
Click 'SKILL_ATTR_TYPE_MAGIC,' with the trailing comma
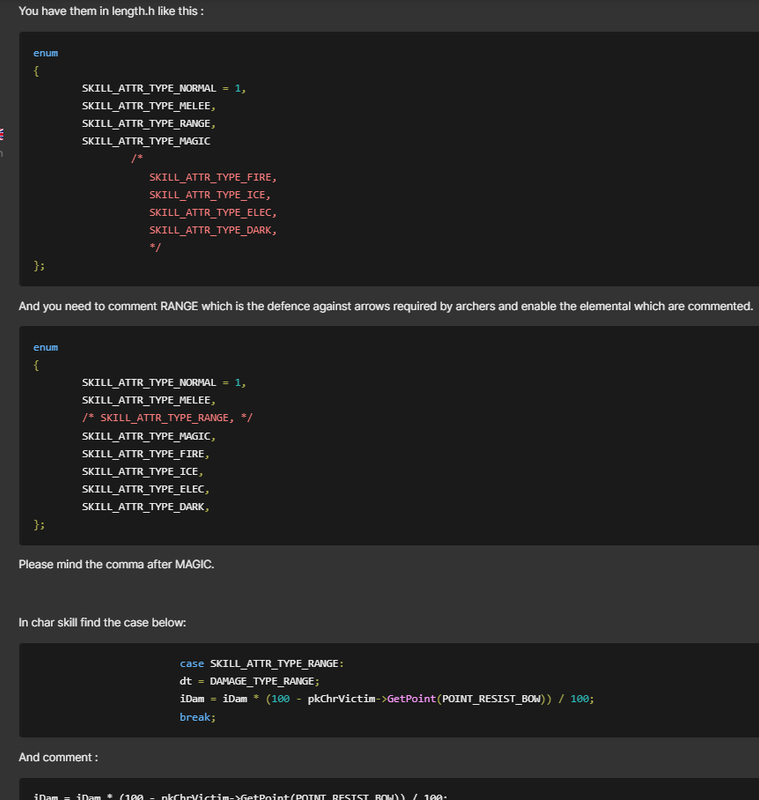[148, 436]
